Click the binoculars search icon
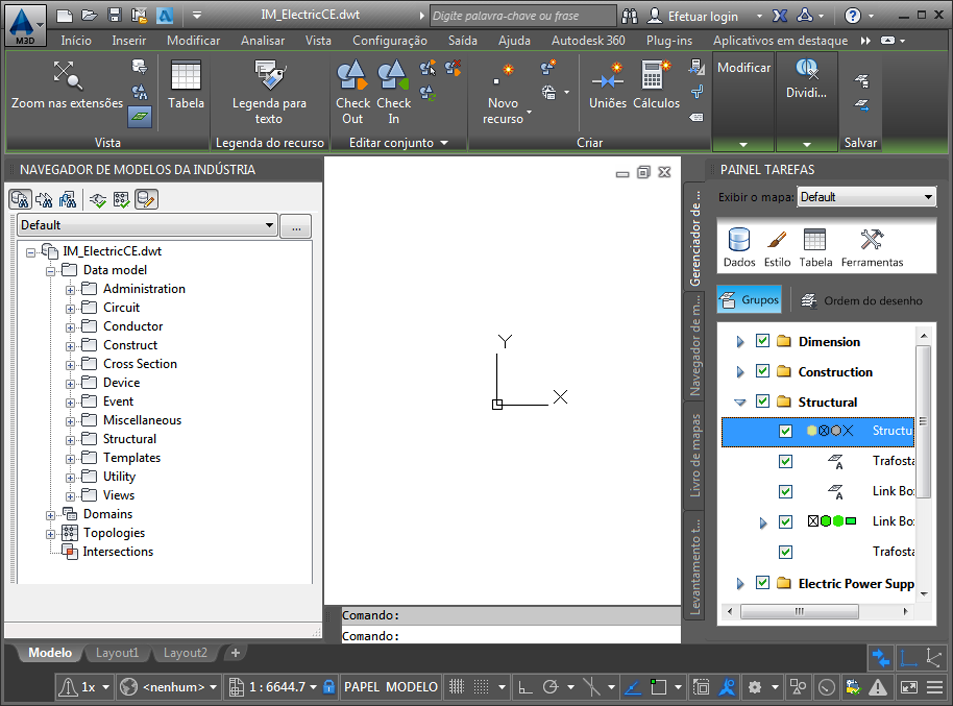The height and width of the screenshot is (706, 953). tap(630, 16)
